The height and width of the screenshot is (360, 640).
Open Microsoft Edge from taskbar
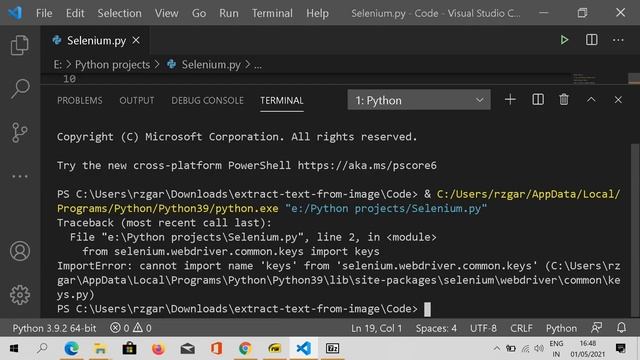[71, 348]
